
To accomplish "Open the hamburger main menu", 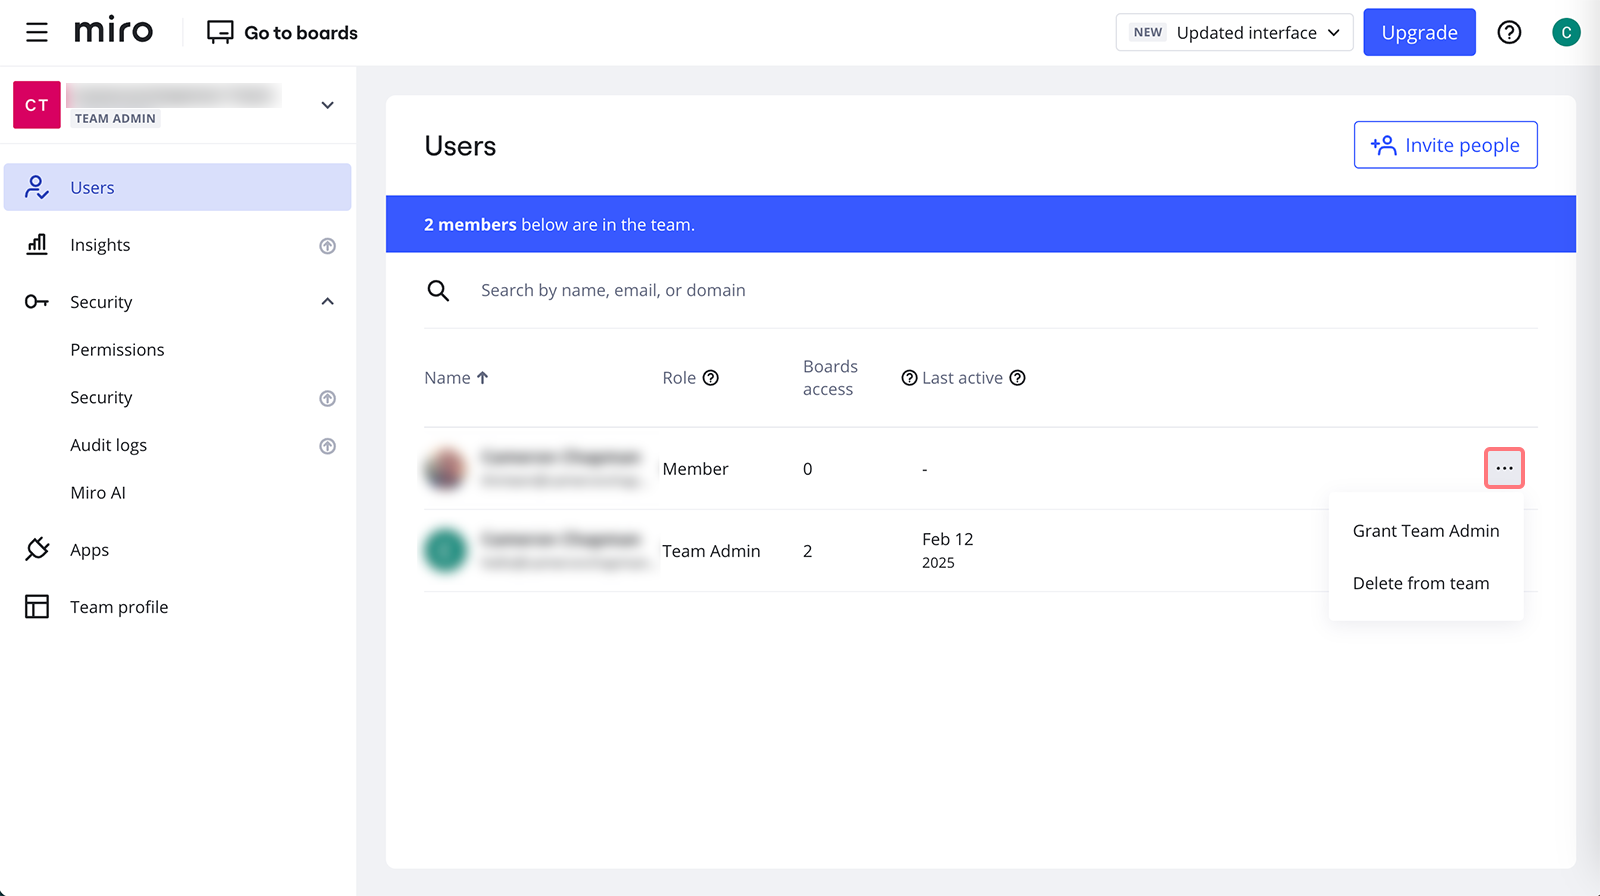I will (x=37, y=33).
